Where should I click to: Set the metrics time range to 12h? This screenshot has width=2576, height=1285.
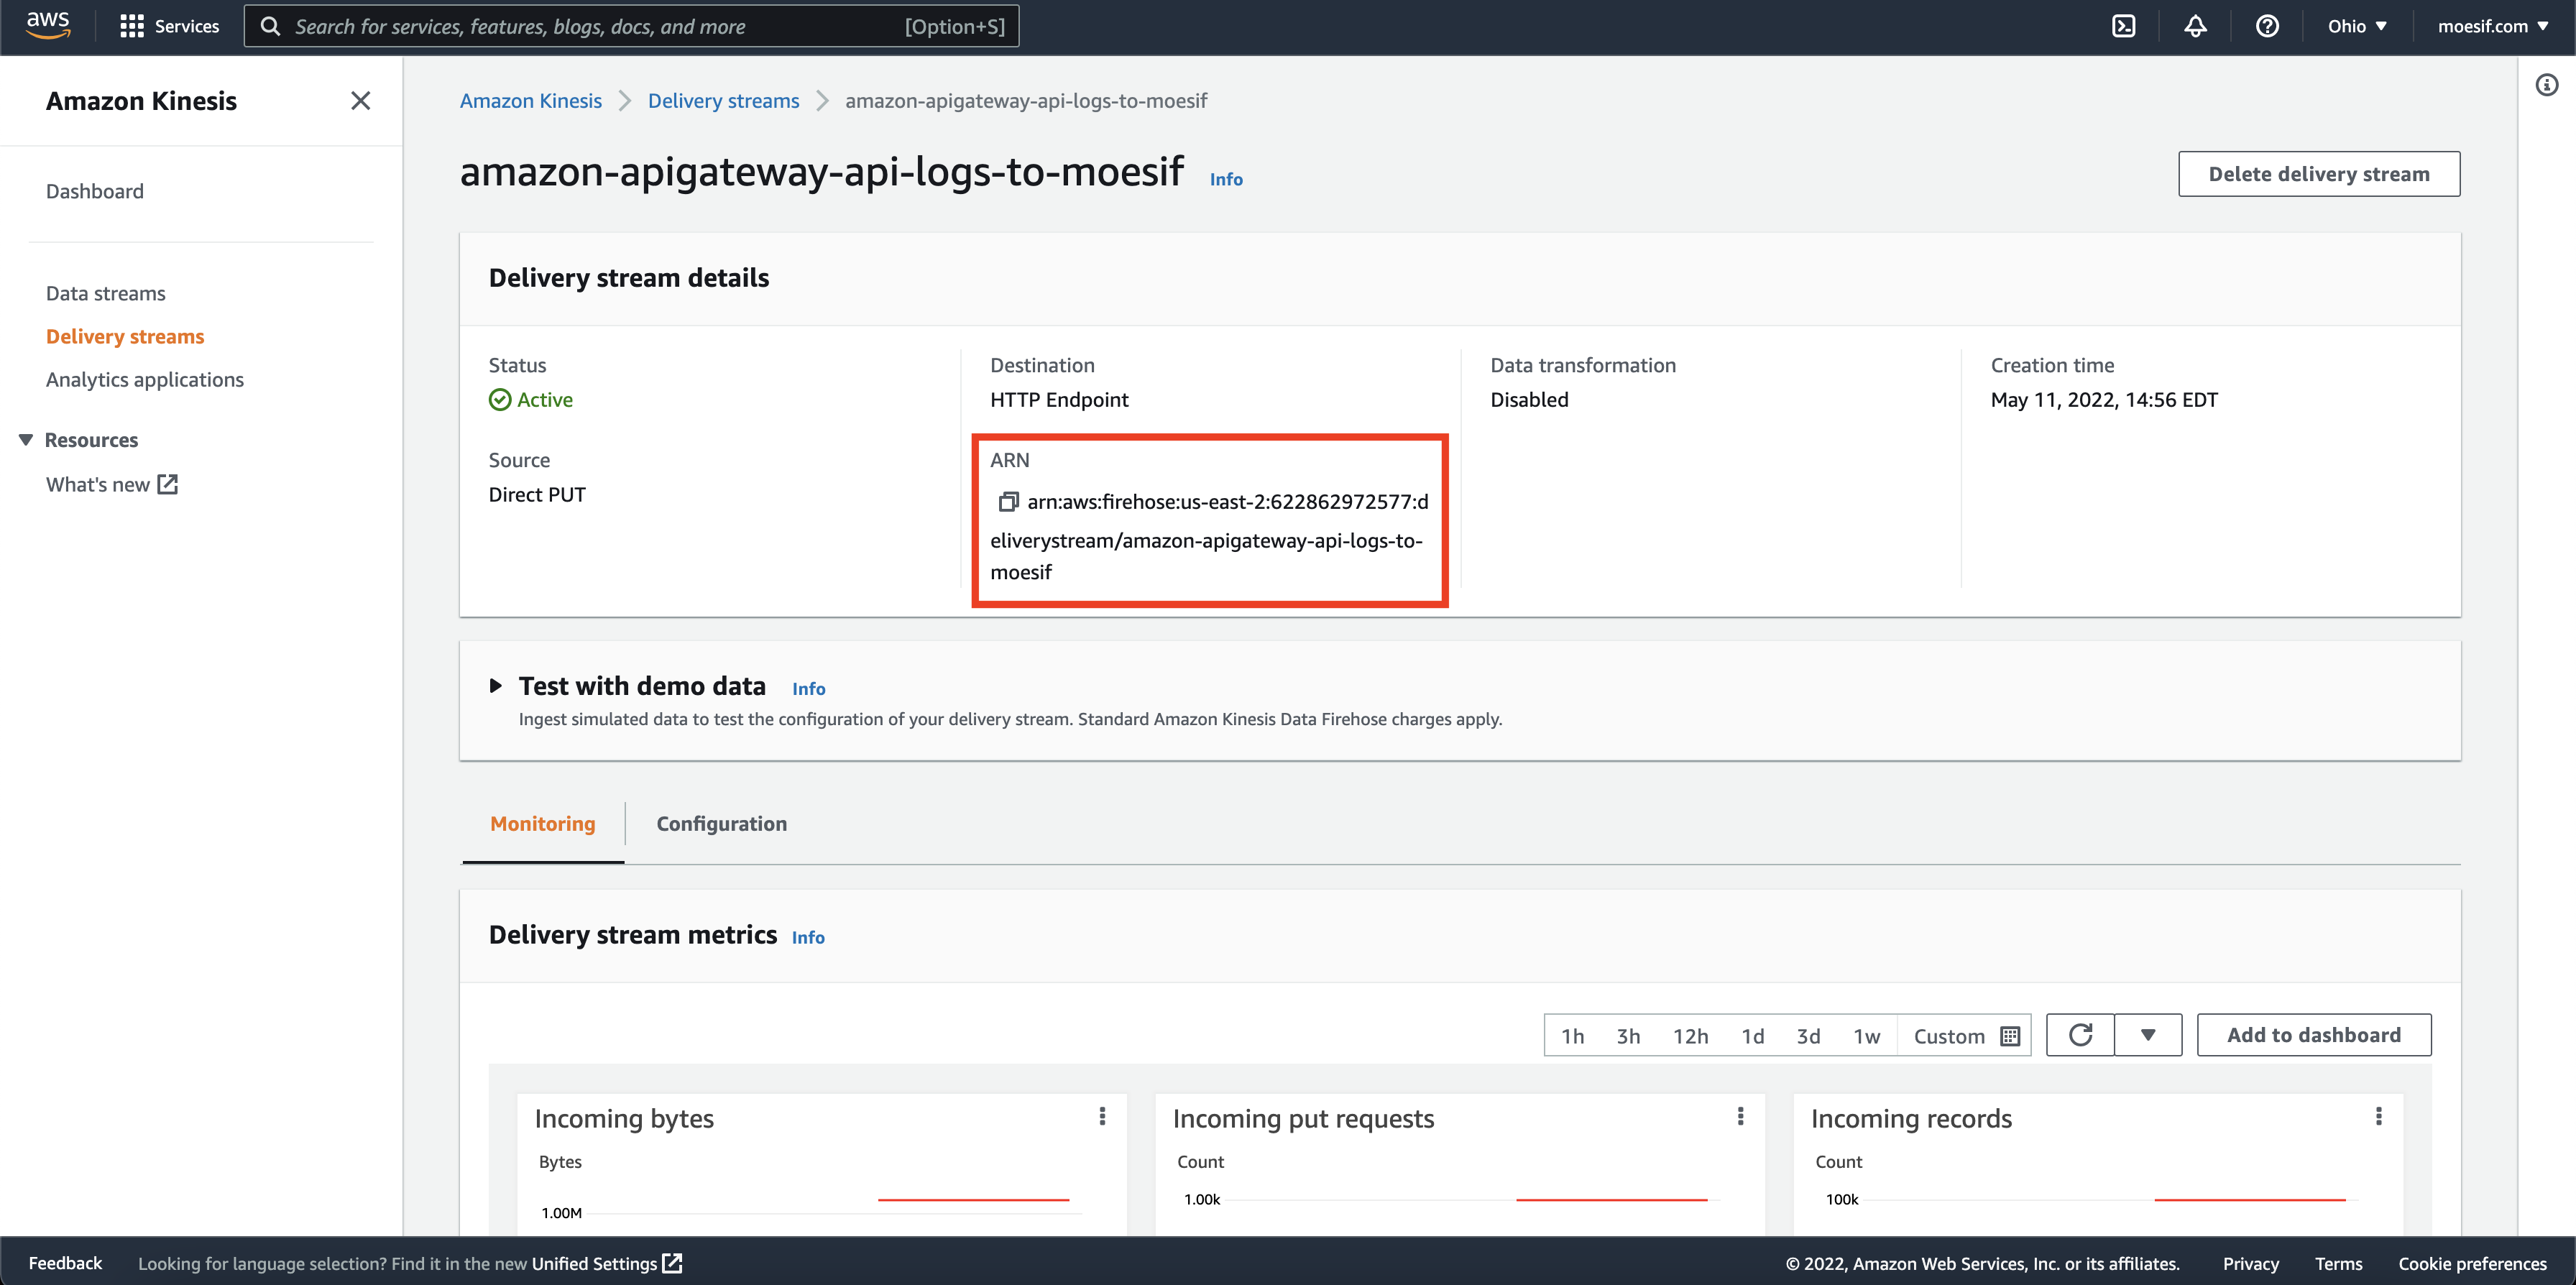[x=1691, y=1036]
